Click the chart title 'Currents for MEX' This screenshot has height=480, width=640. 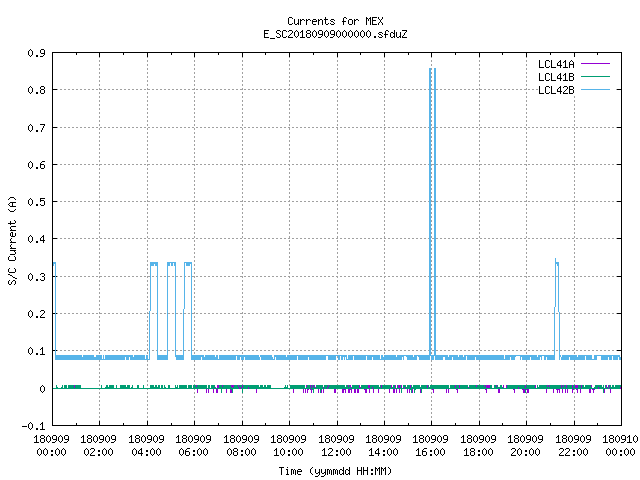tap(335, 21)
